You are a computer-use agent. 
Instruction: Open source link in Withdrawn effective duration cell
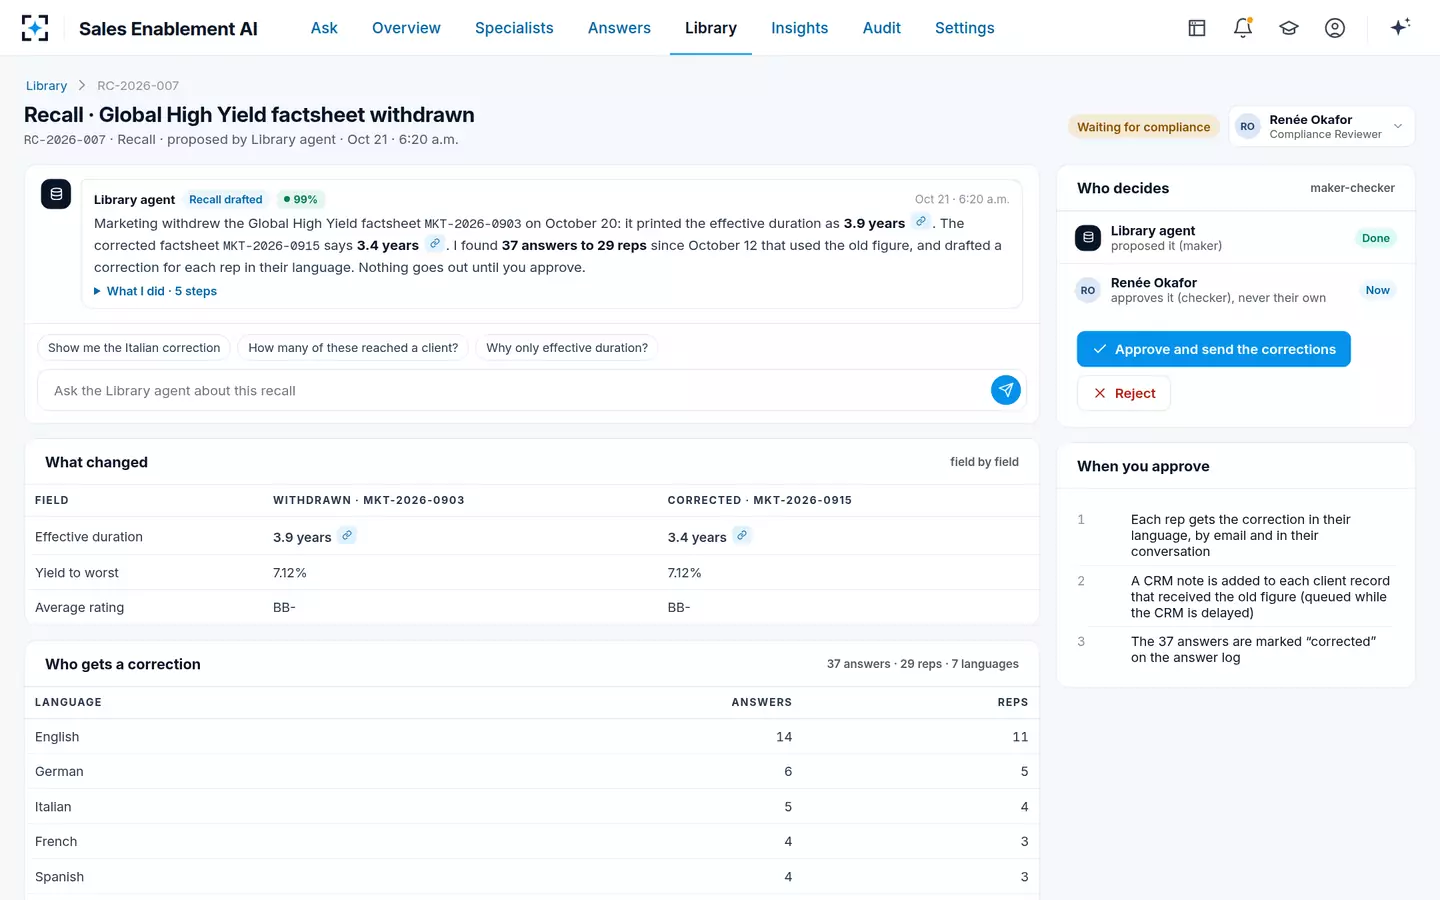347,536
